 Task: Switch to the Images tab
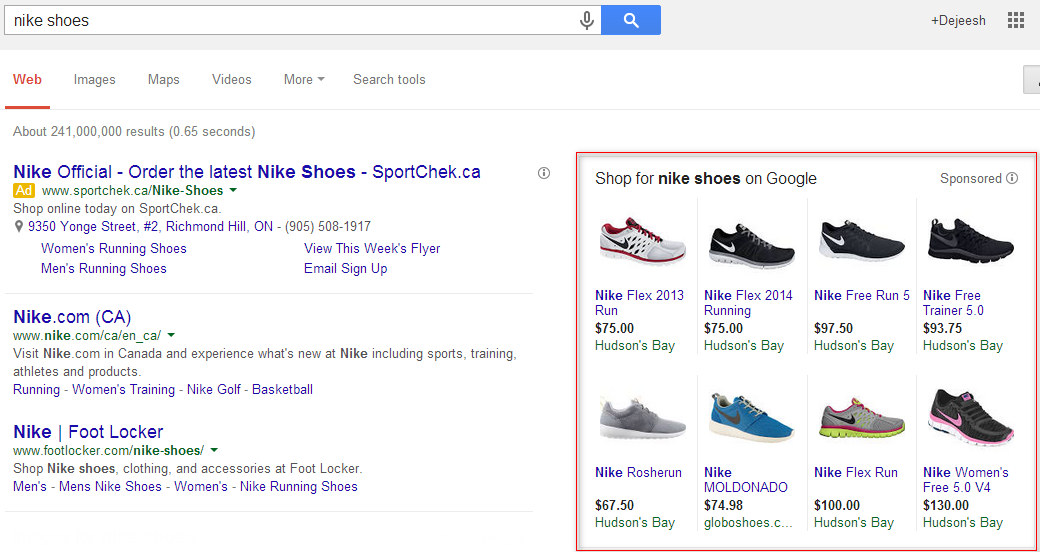94,80
